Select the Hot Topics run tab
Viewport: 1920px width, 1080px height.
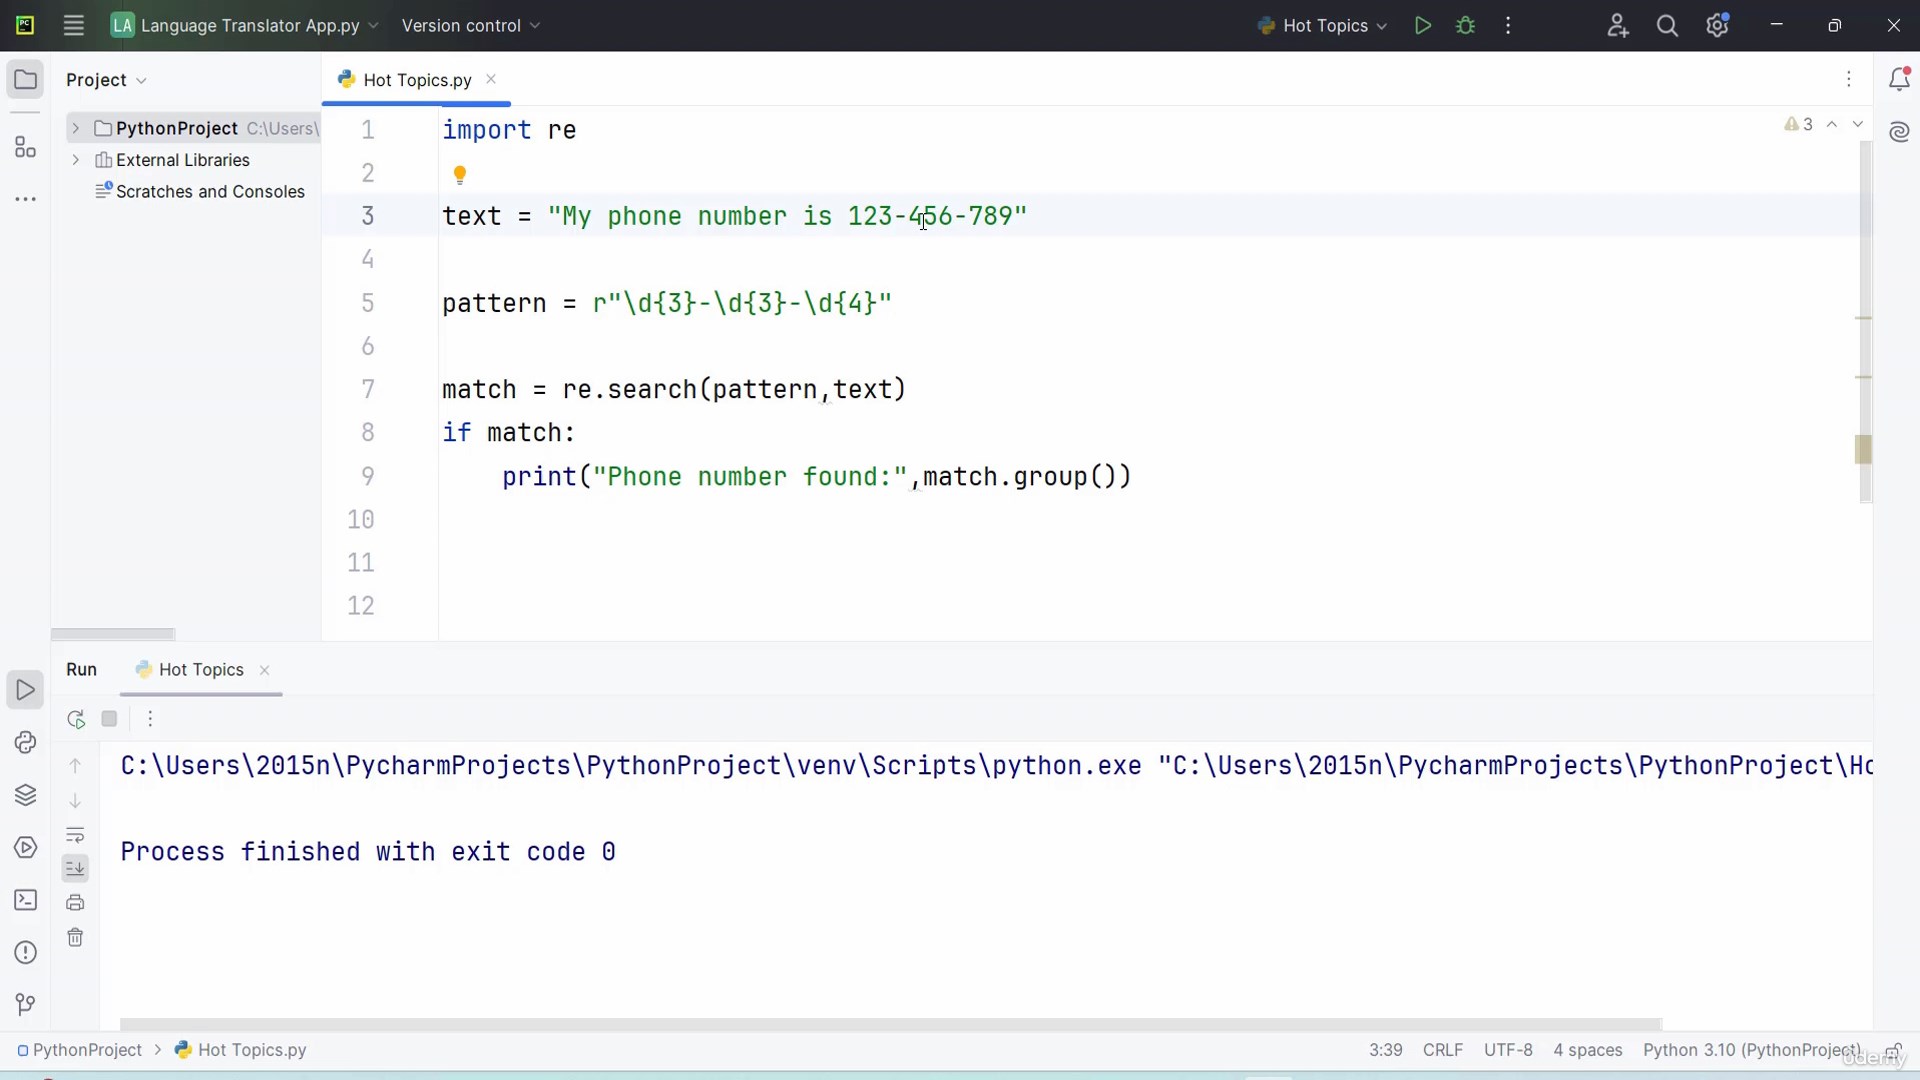click(201, 670)
